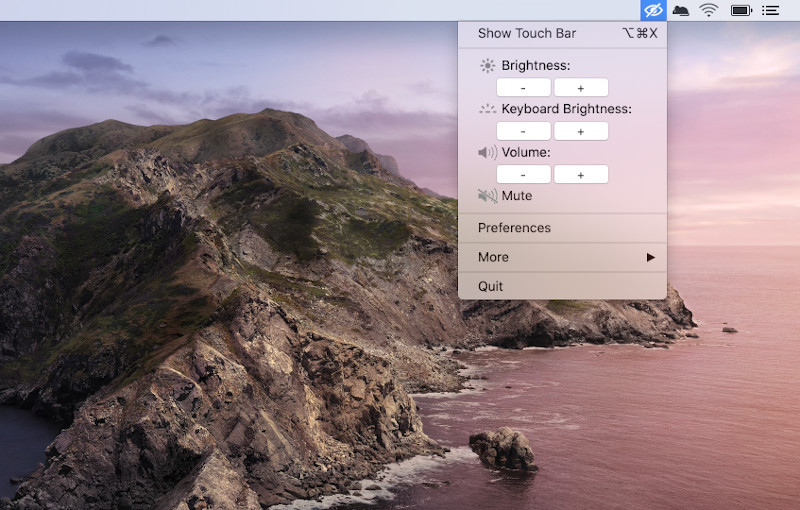
Task: Raise Keyboard Brightness with plus button
Action: coord(581,131)
